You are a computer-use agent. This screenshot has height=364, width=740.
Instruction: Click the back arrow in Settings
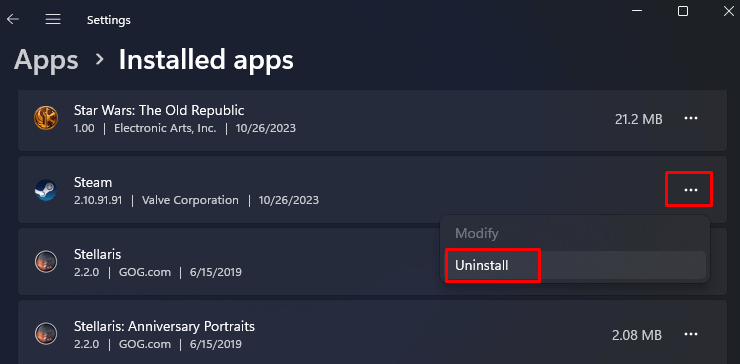13,19
